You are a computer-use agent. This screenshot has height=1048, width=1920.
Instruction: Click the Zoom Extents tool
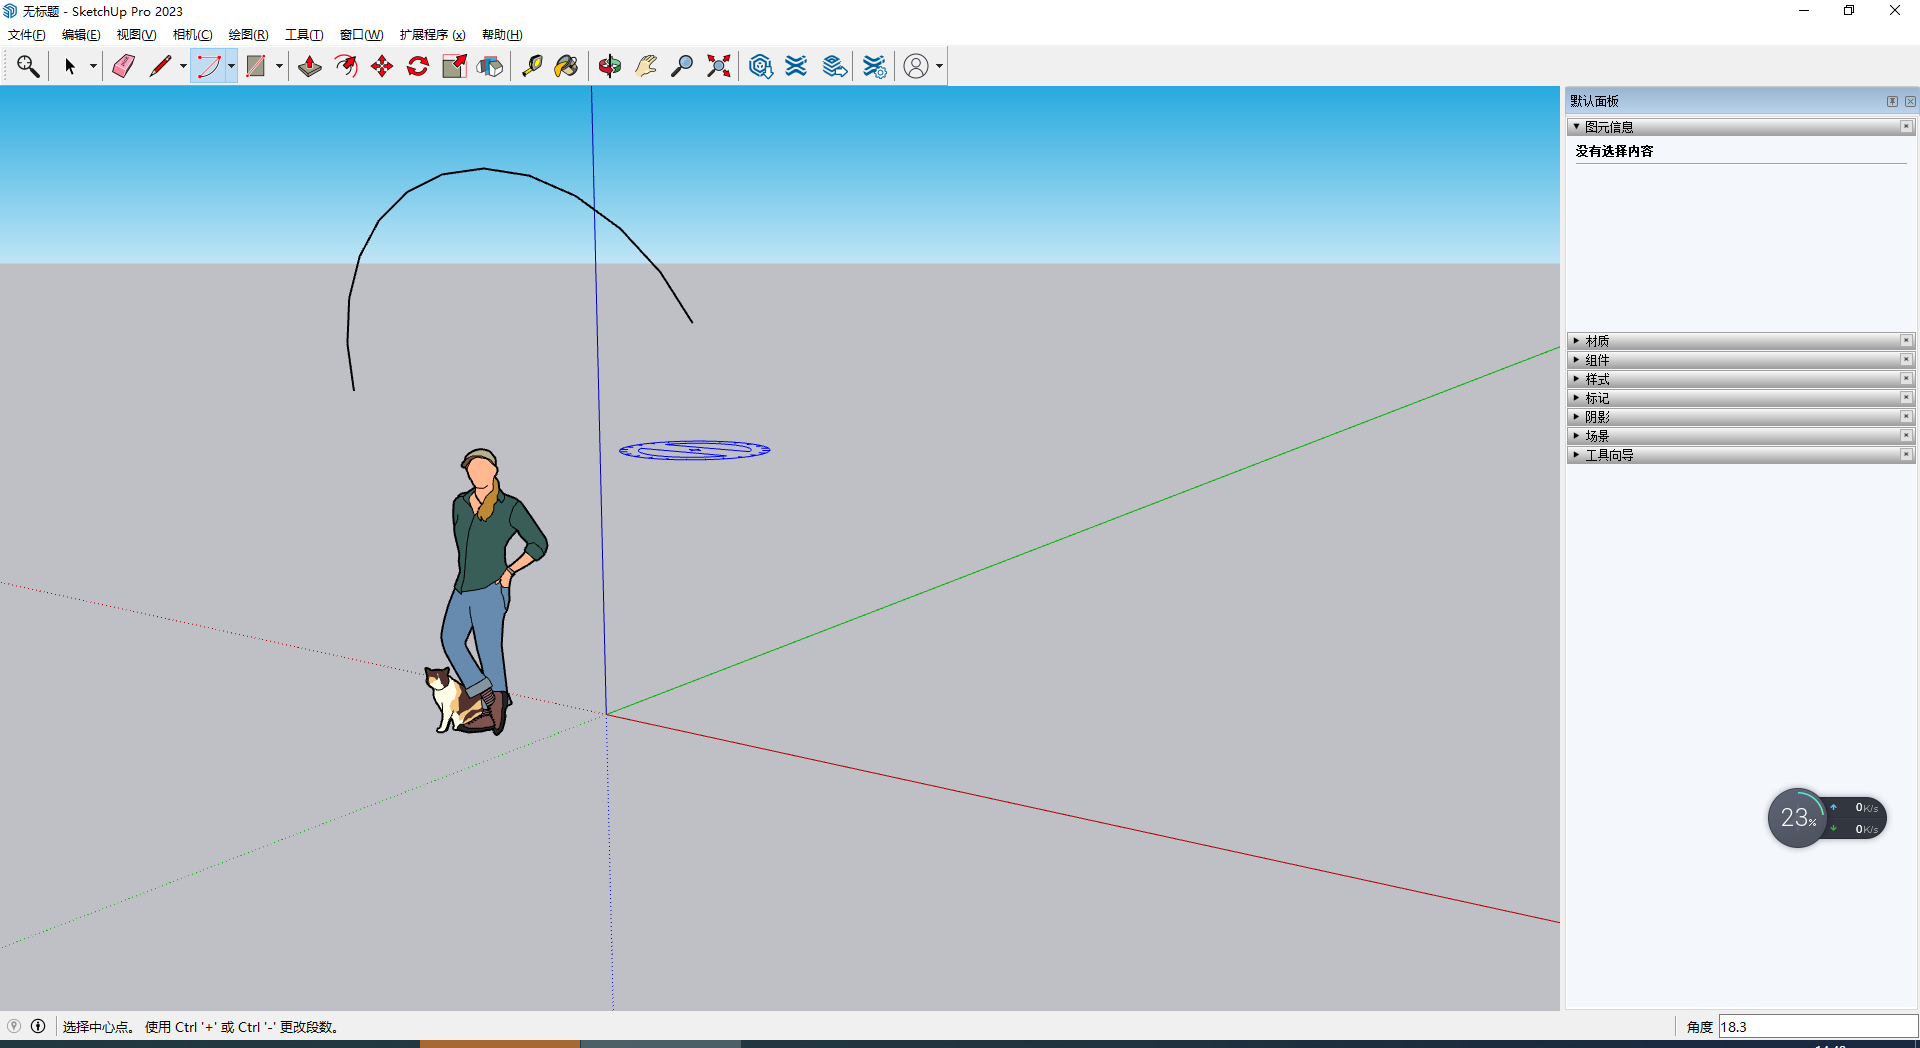(x=718, y=66)
